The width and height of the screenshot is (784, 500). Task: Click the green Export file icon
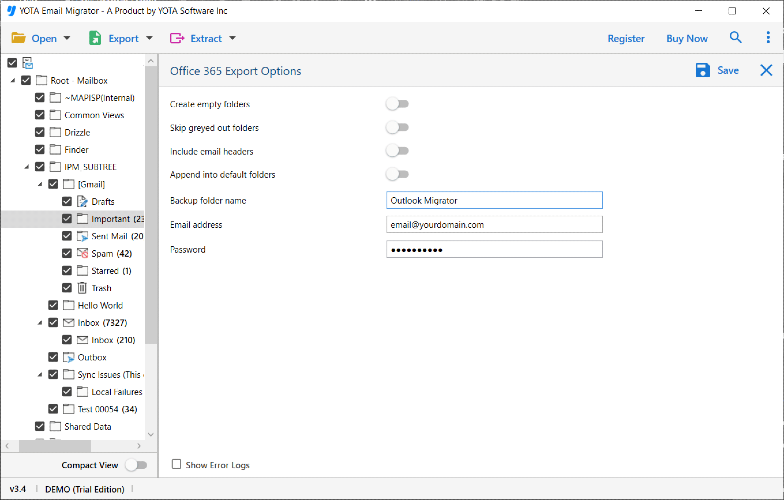[95, 38]
